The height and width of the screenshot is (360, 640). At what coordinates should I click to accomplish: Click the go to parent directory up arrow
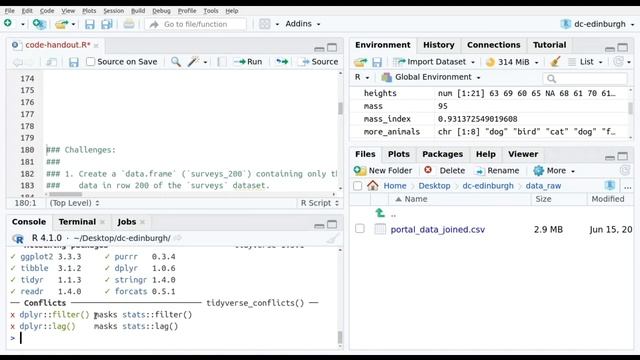tap(380, 213)
